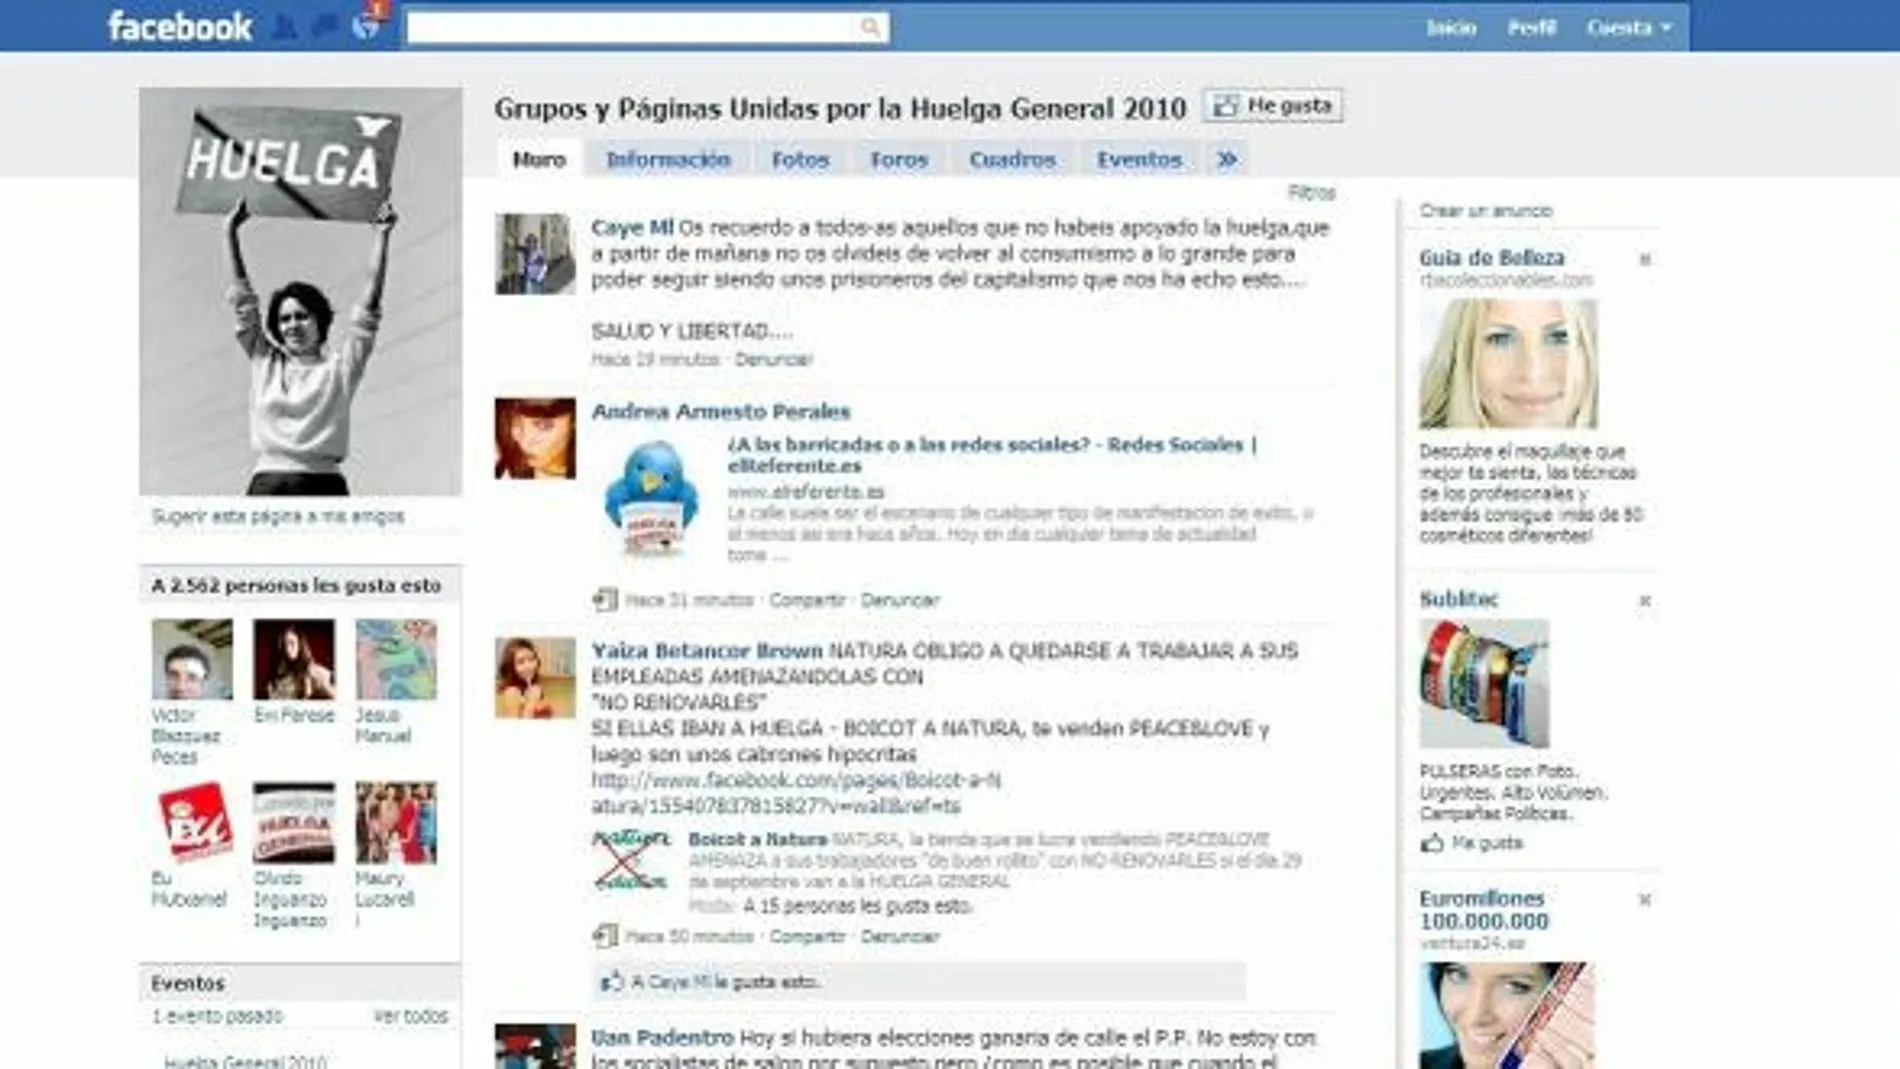Open the Cuadros tab
The height and width of the screenshot is (1069, 1900).
click(1012, 159)
